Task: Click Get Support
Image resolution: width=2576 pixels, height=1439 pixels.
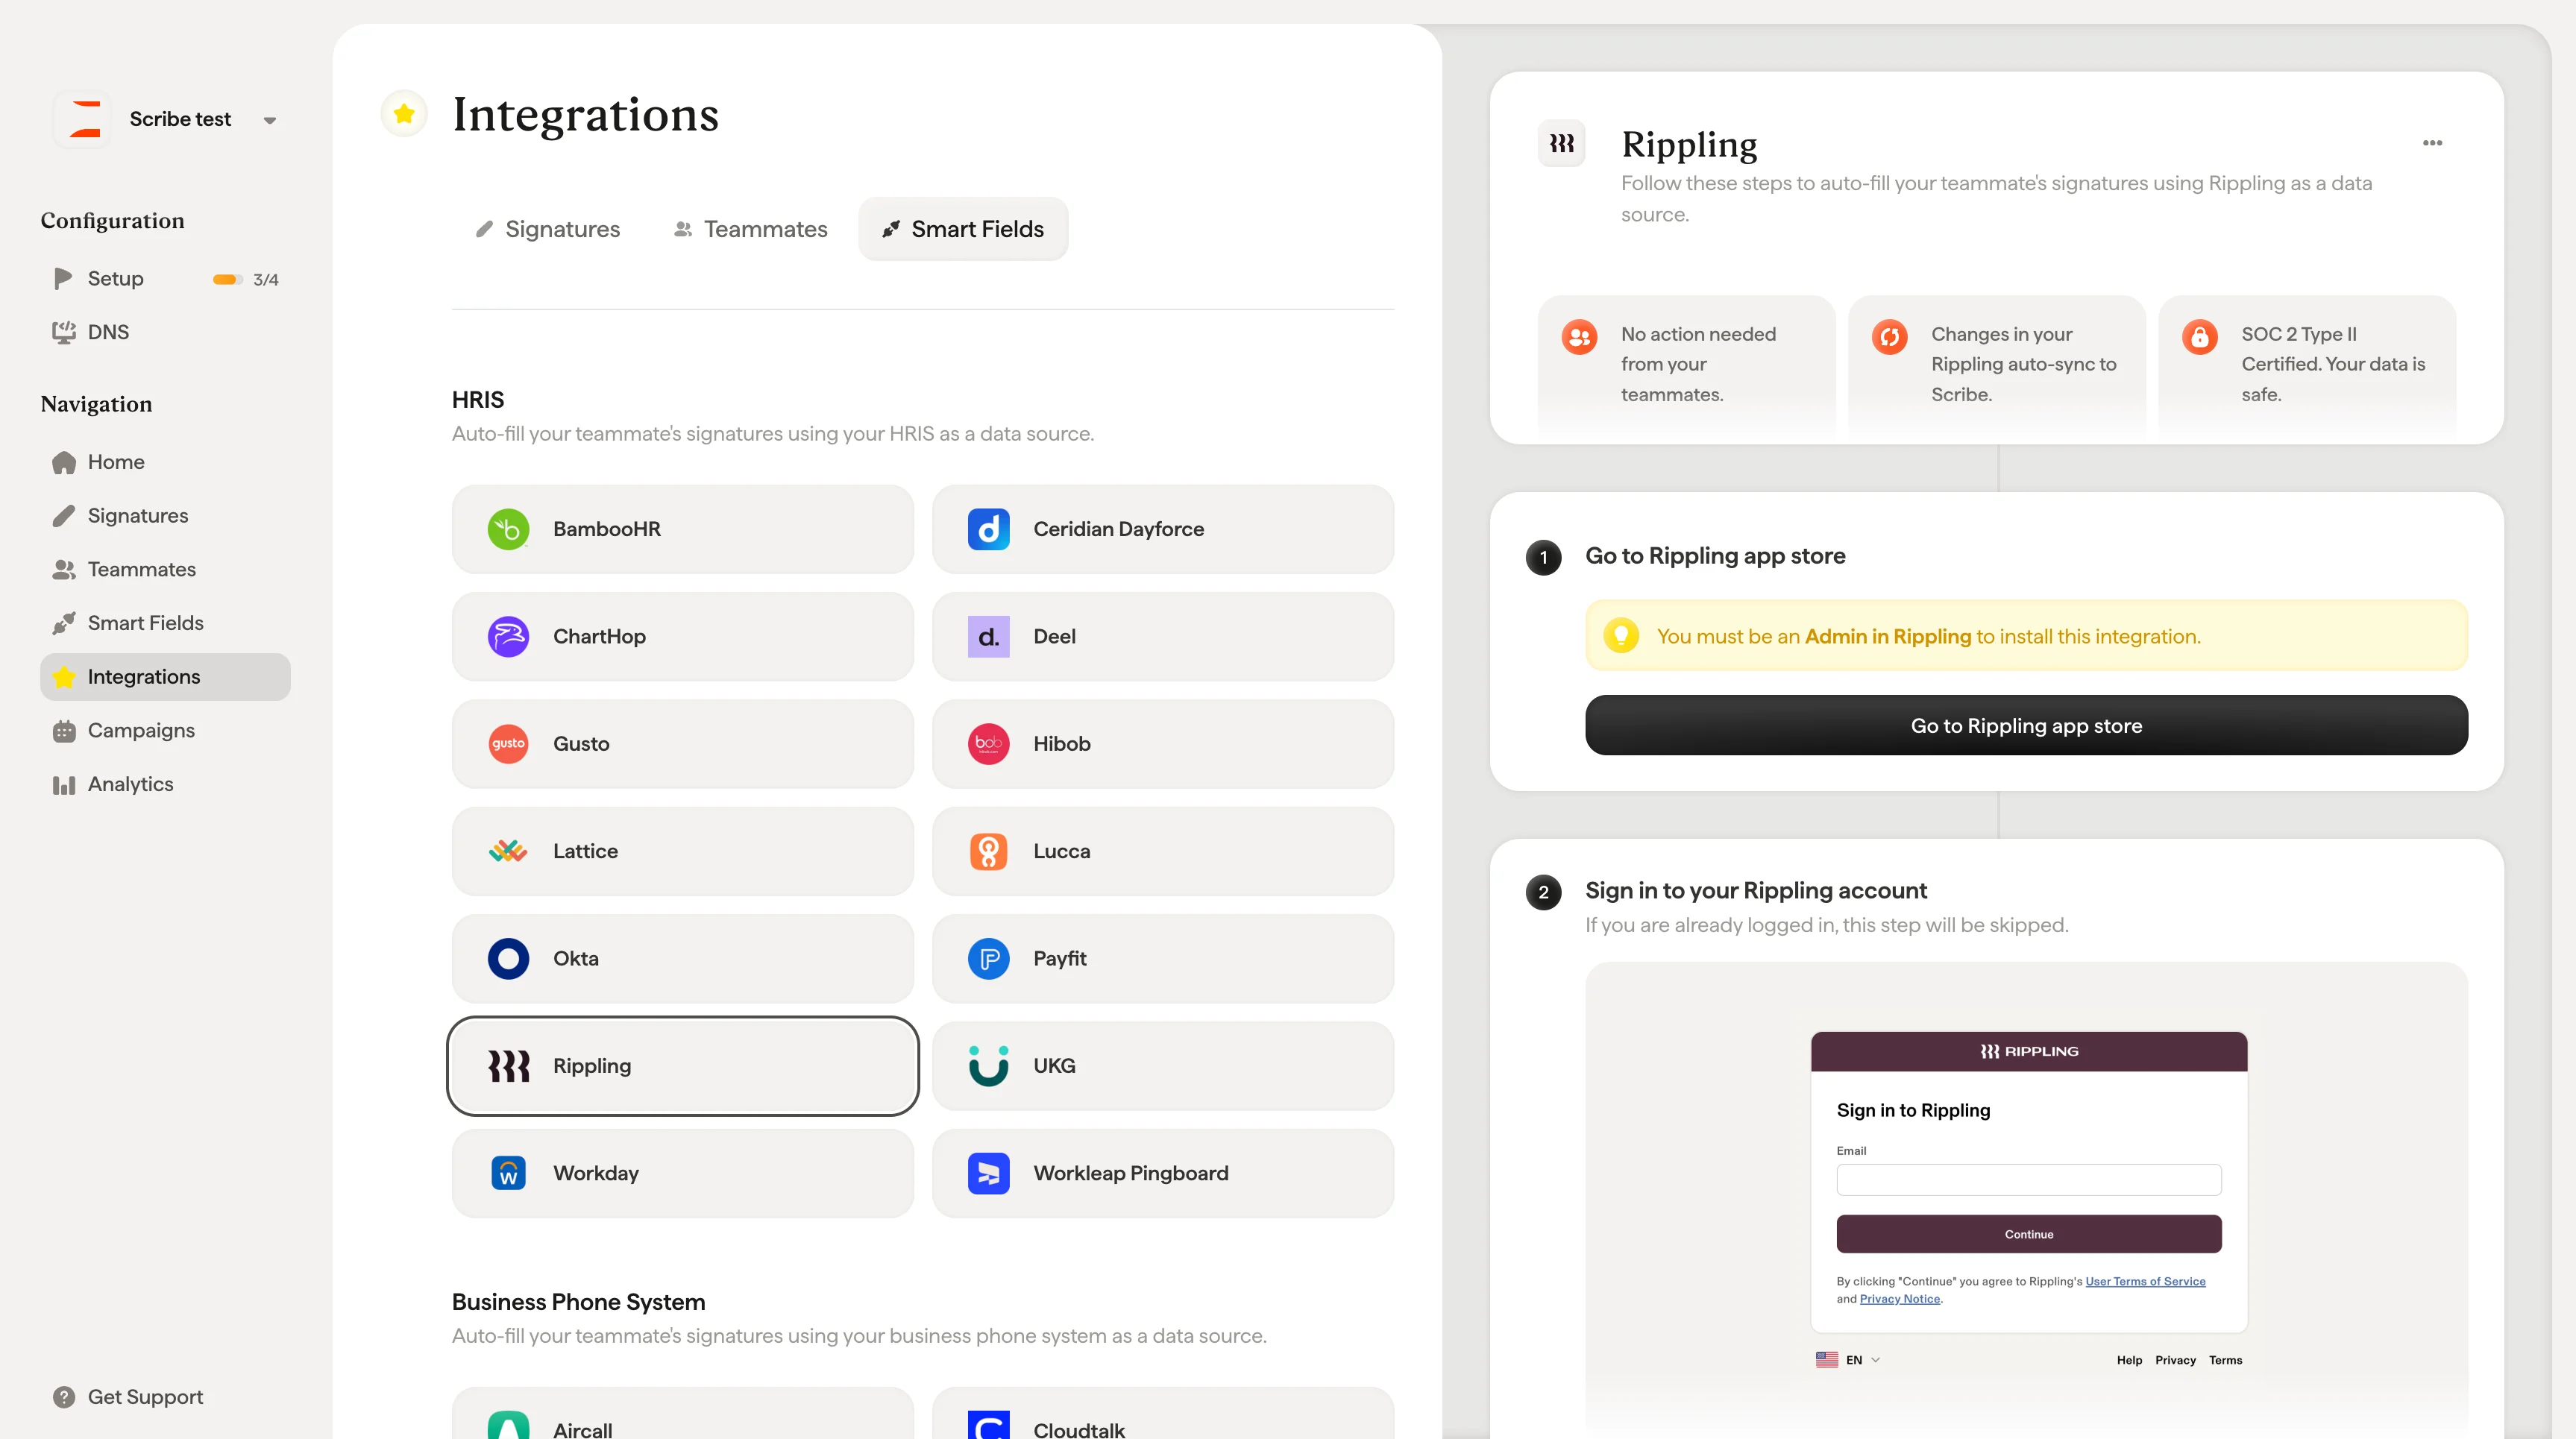Action: click(x=128, y=1397)
